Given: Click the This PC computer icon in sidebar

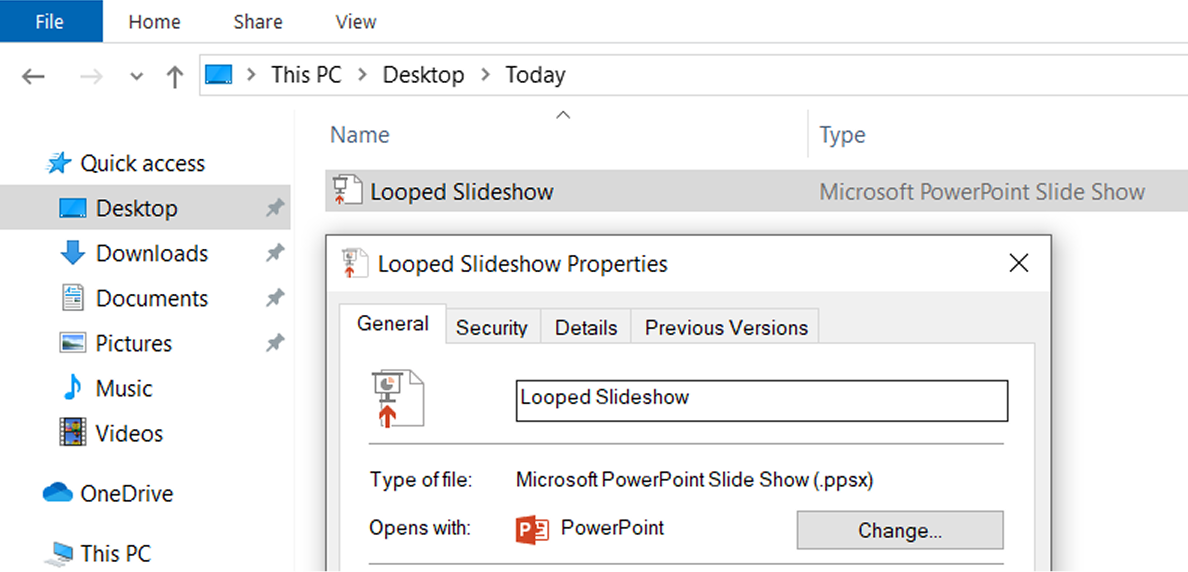Looking at the screenshot, I should coord(58,553).
